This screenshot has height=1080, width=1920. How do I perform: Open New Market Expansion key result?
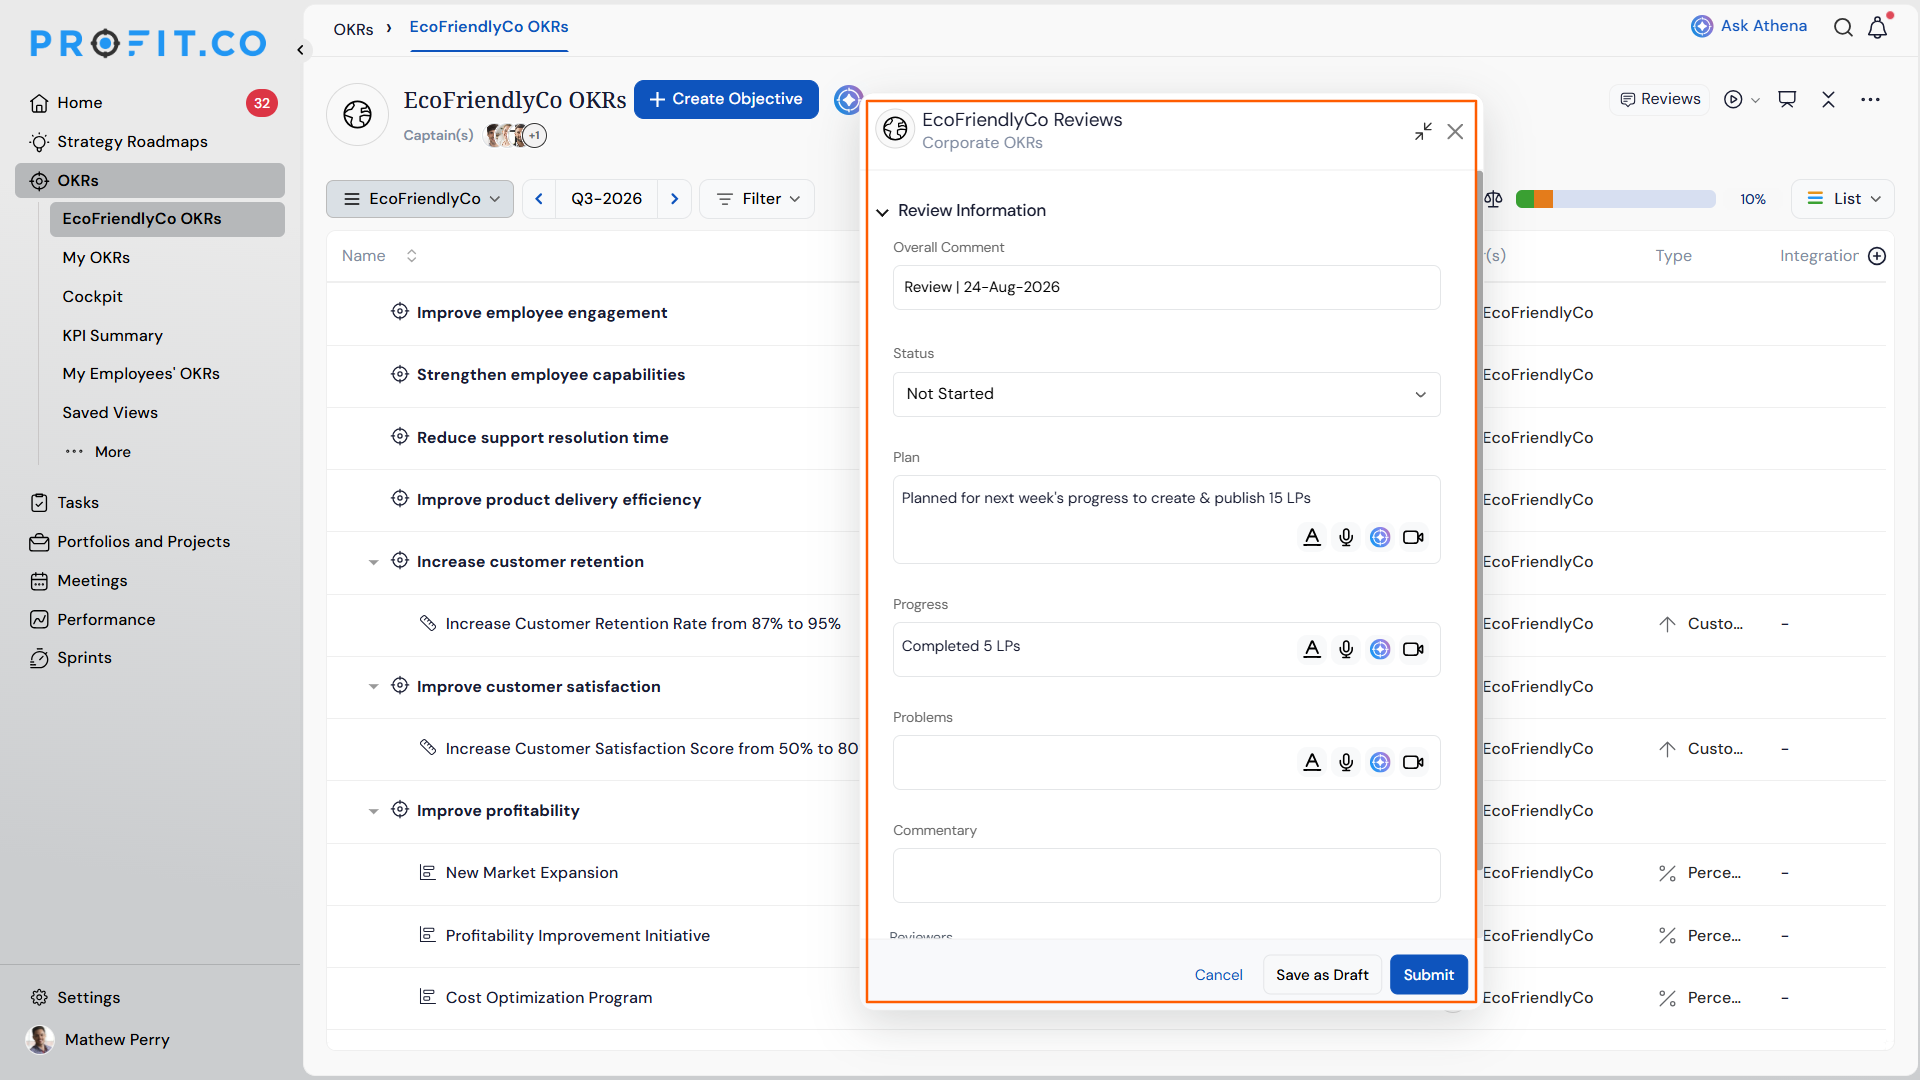point(531,873)
